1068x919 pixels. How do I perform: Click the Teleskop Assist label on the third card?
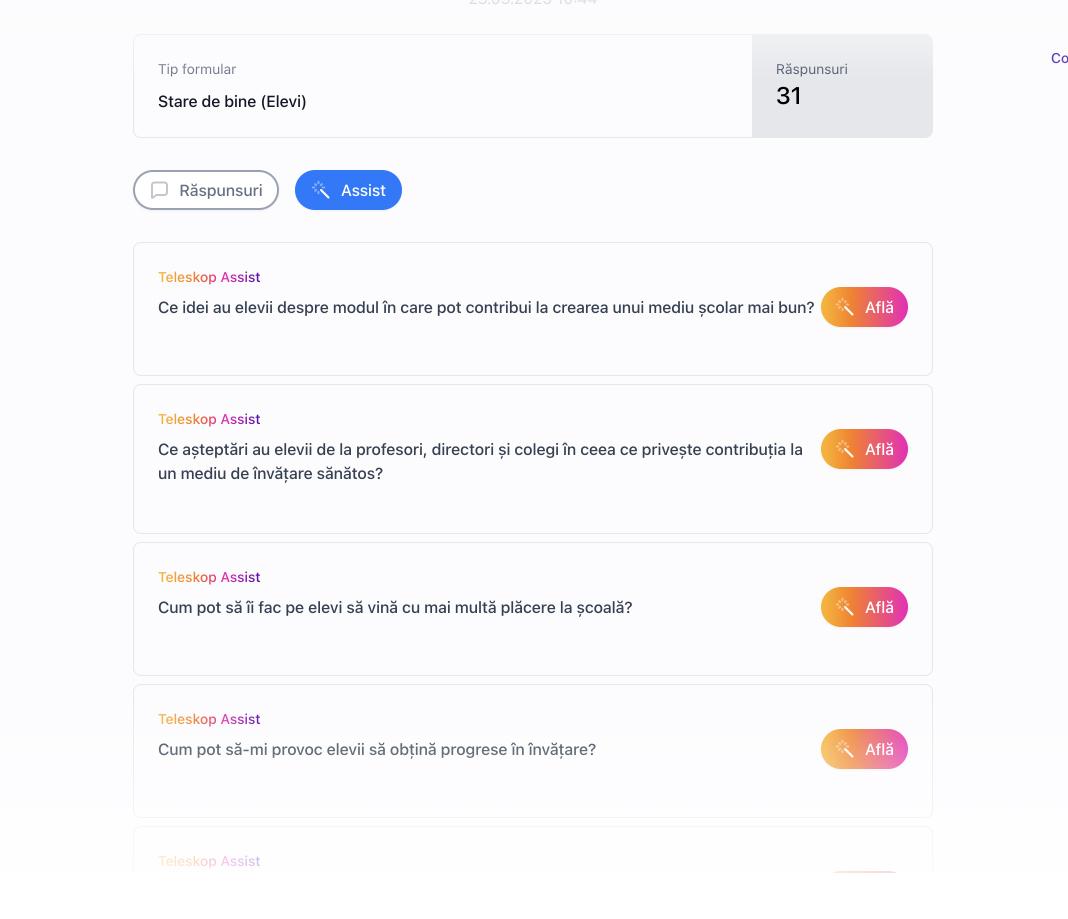[x=209, y=577]
